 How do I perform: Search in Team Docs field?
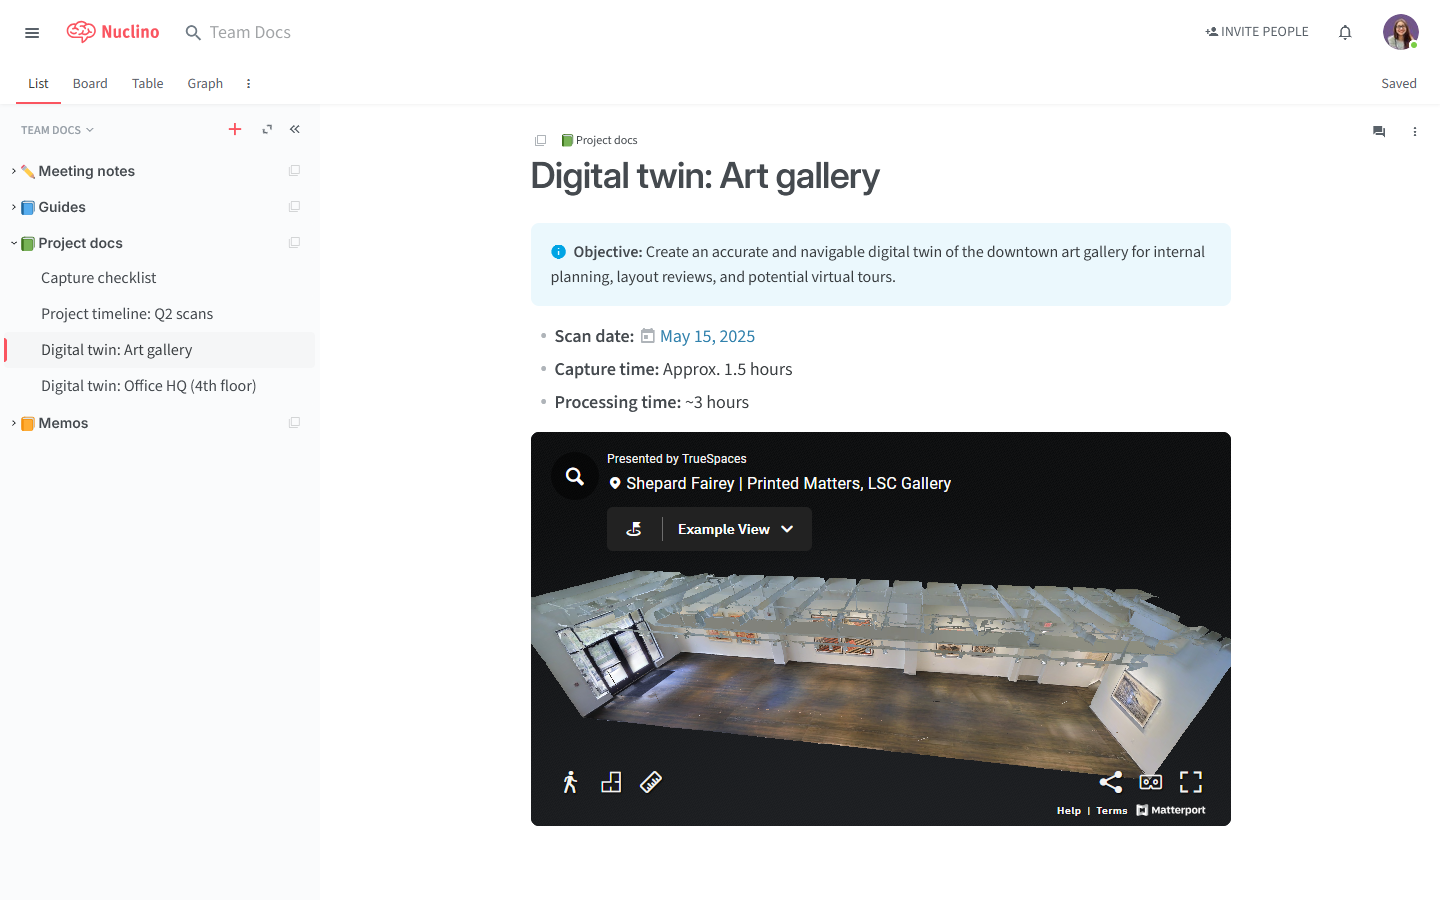[250, 33]
